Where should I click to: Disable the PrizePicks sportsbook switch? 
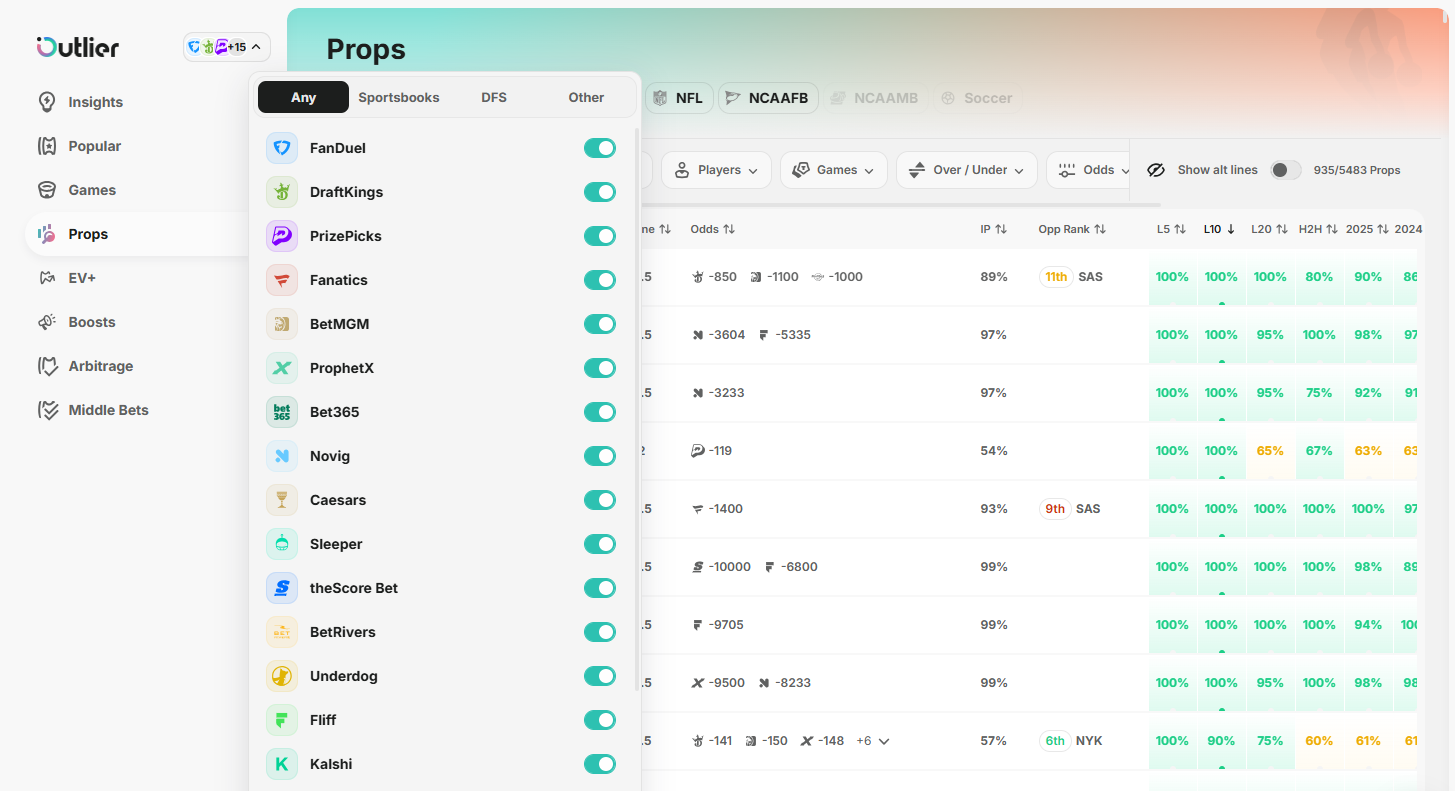tap(600, 236)
